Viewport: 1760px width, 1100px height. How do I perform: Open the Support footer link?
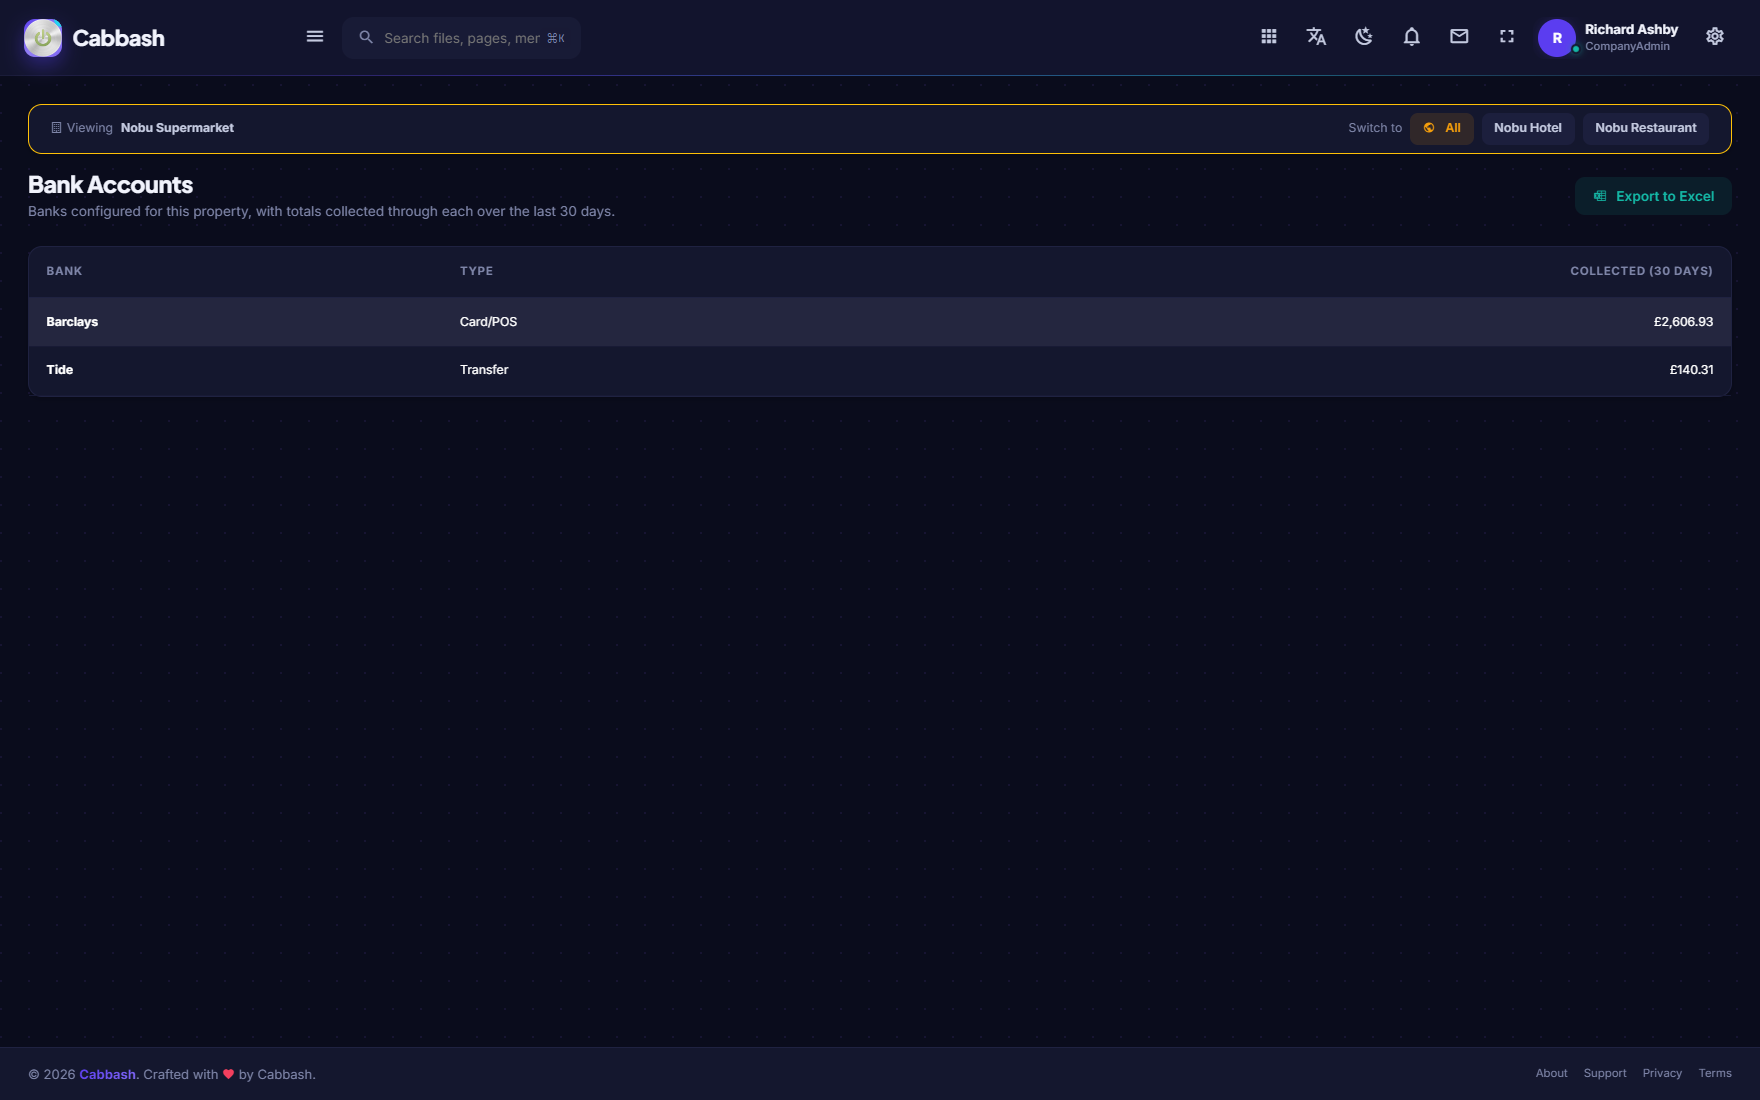1604,1073
